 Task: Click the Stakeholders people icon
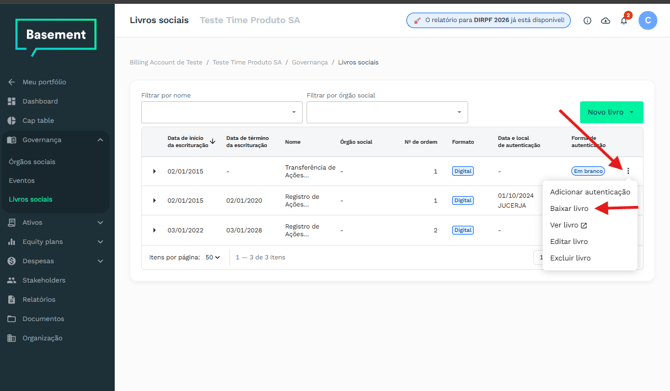pos(12,280)
